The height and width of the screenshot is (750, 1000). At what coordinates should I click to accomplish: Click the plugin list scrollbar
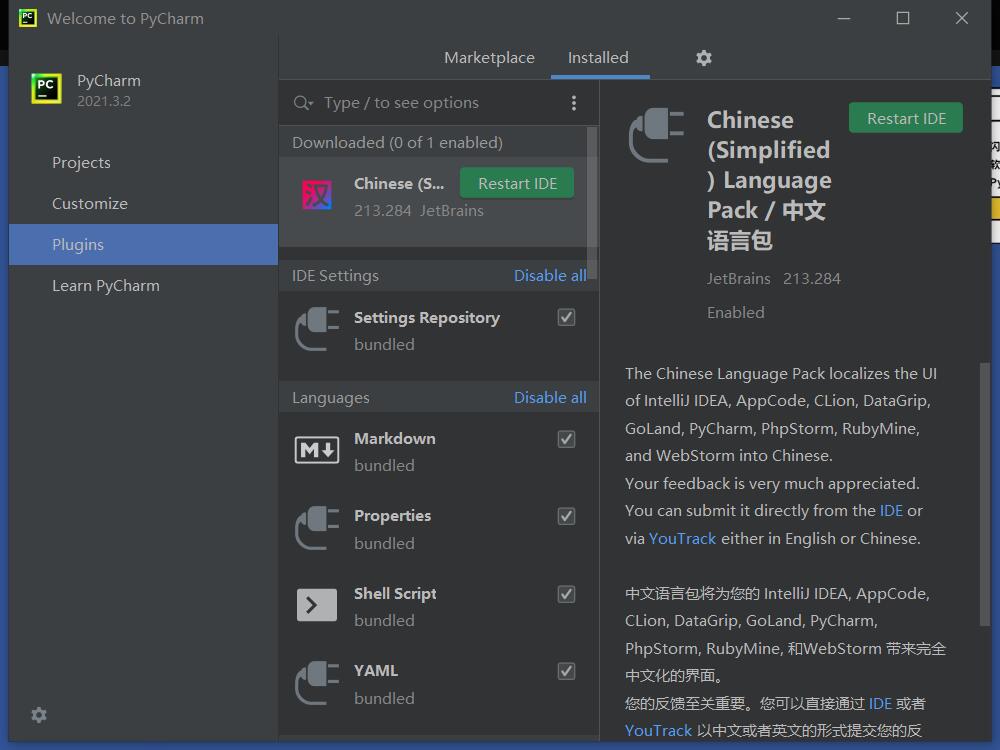tap(592, 203)
